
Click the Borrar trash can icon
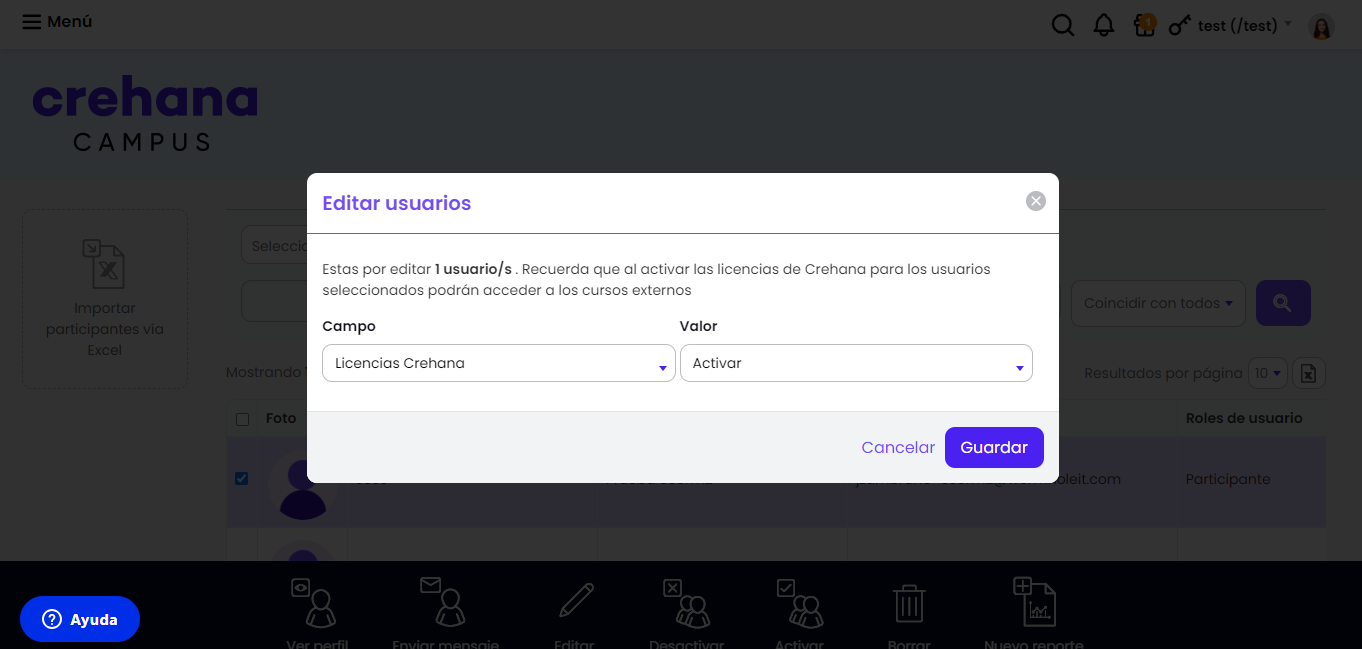pos(909,603)
